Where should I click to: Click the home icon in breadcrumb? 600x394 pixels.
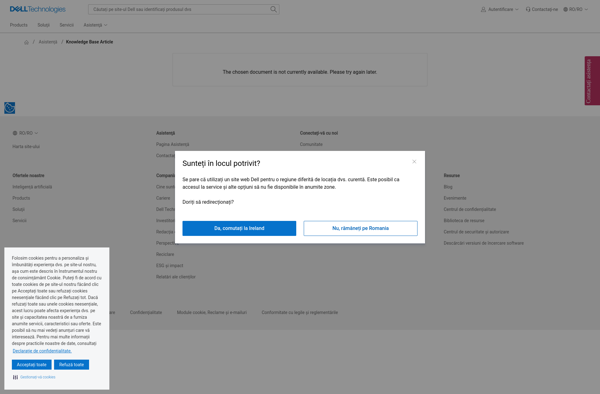[26, 42]
